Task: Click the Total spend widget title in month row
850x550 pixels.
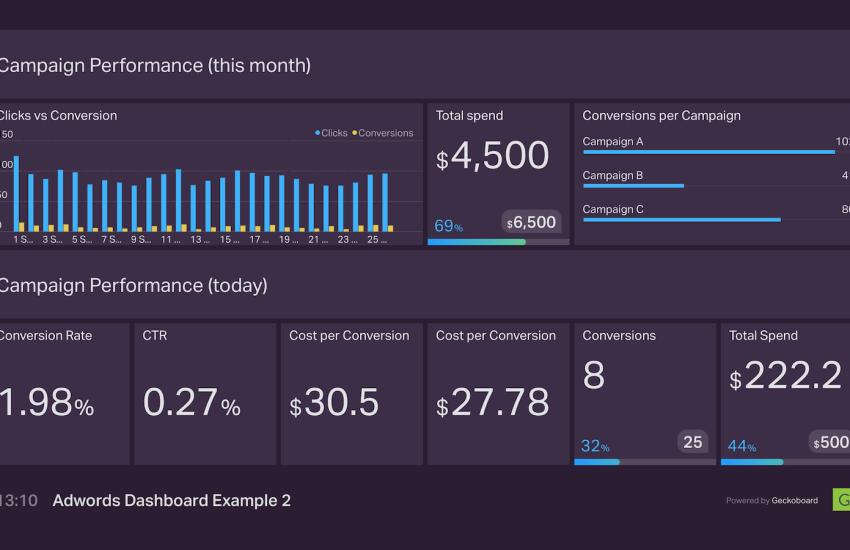Action: coord(469,115)
